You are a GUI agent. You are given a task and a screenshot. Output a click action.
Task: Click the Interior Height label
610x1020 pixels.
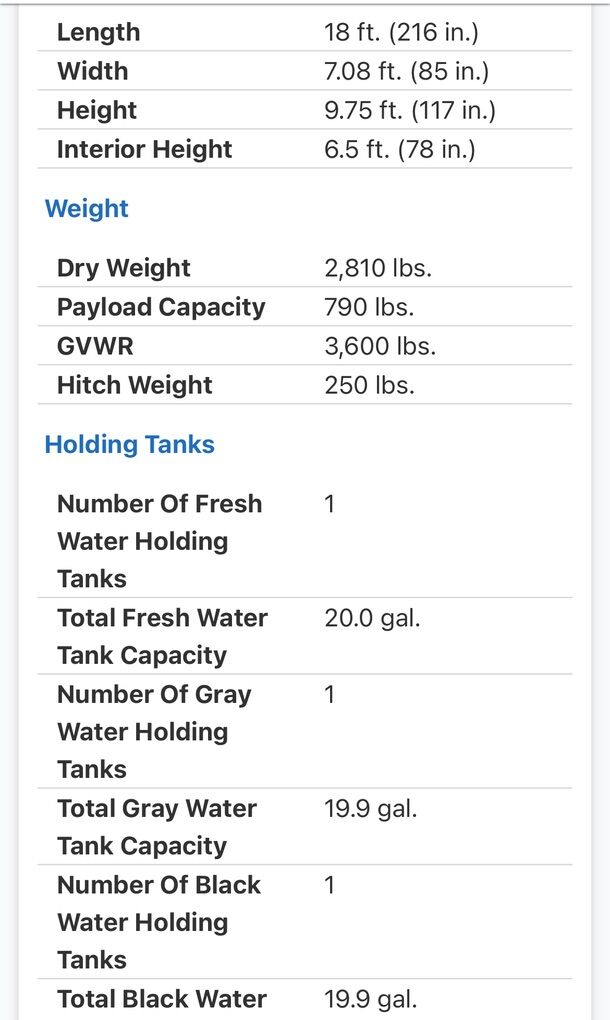pyautogui.click(x=144, y=149)
